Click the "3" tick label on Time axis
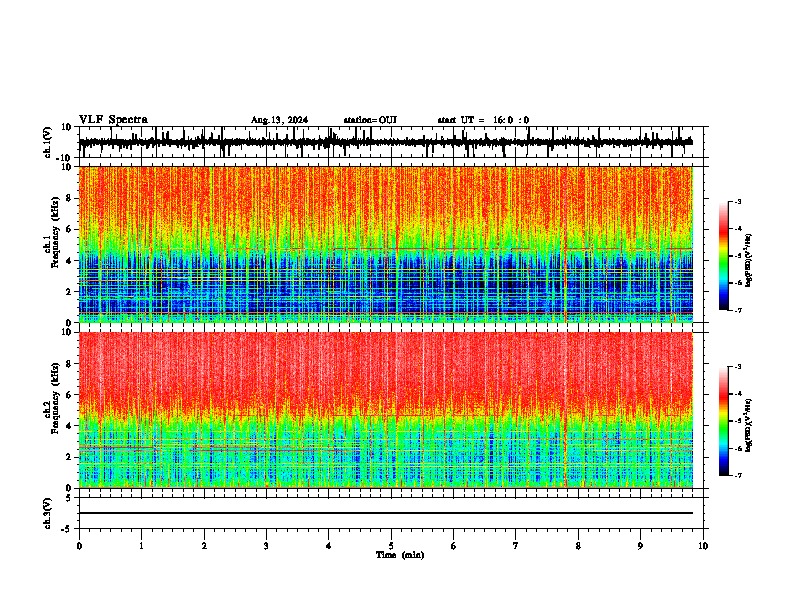This screenshot has height=612, width=792. 266,546
